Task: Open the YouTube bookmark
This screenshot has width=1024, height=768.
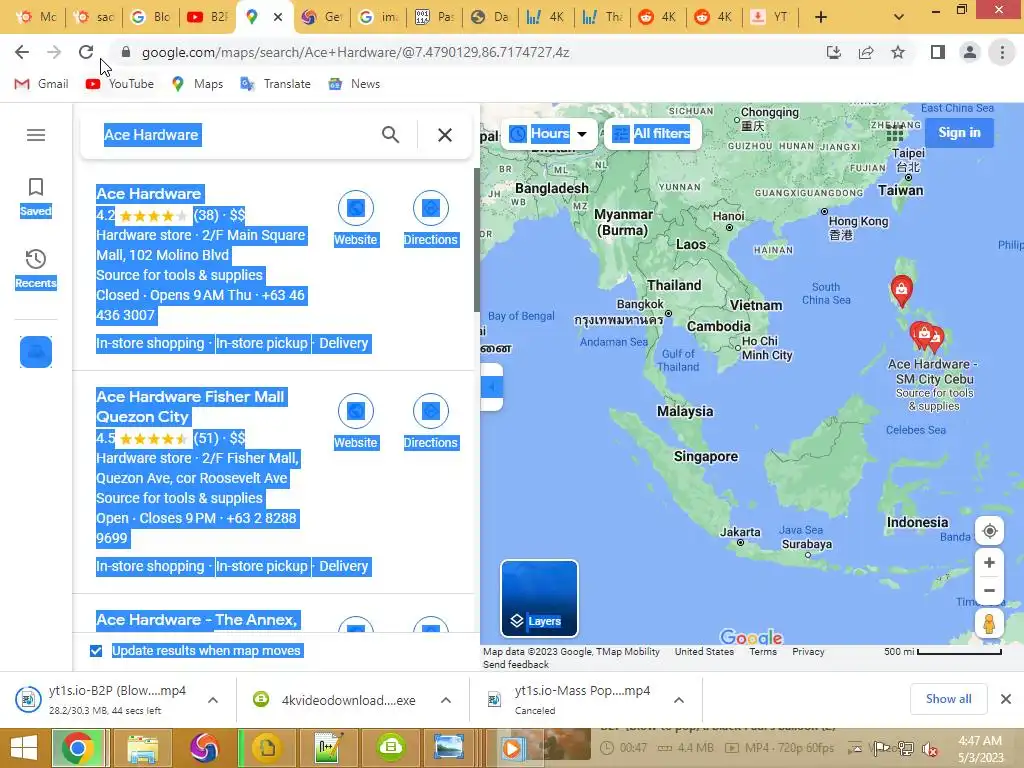Action: pyautogui.click(x=120, y=84)
